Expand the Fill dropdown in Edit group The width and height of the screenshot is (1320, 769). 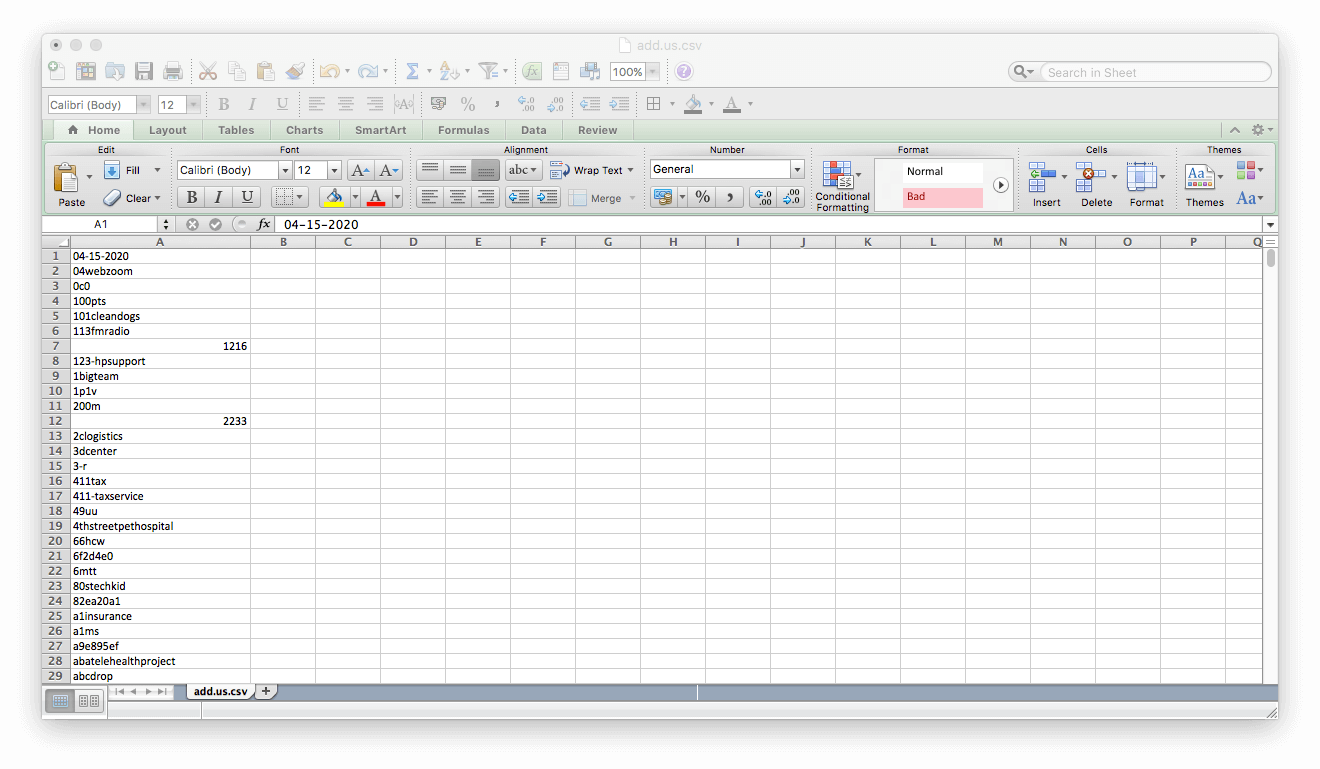point(157,170)
